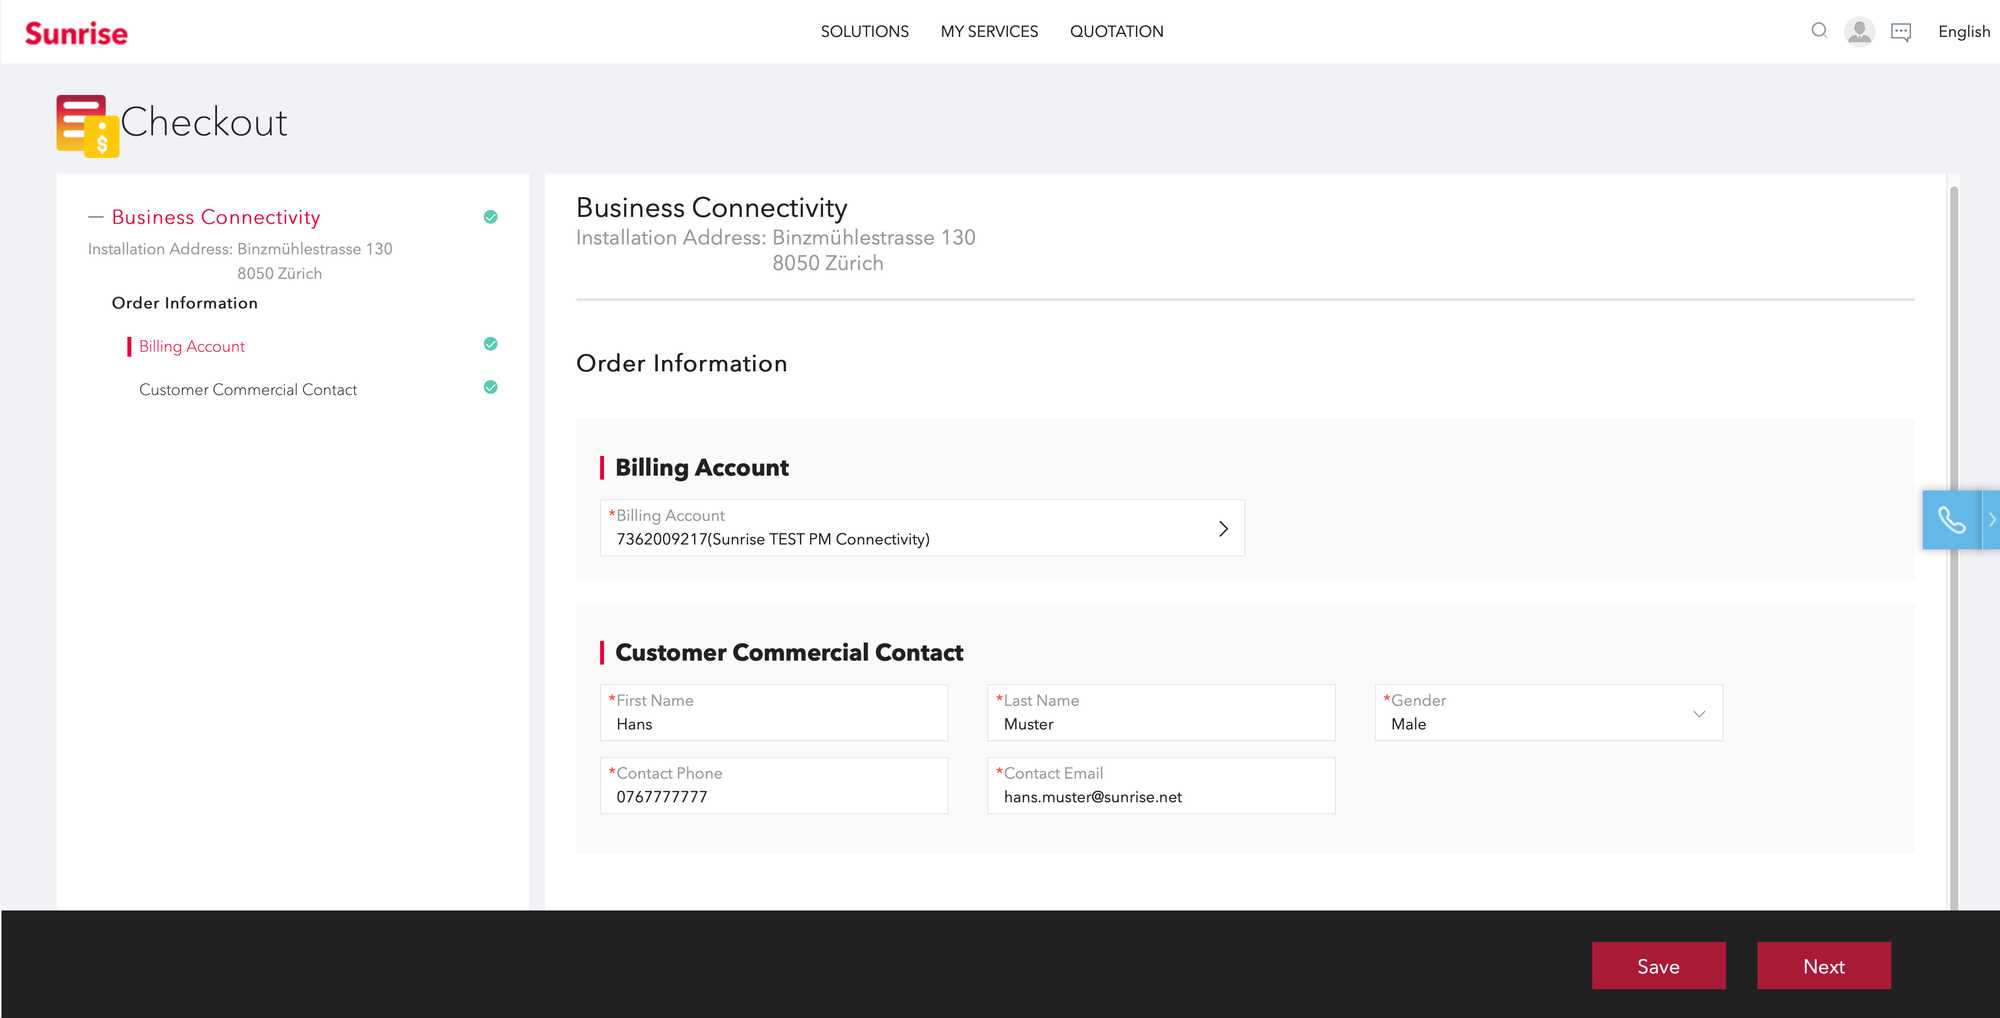The image size is (2000, 1018).
Task: Open the QUOTATION menu
Action: (x=1116, y=32)
